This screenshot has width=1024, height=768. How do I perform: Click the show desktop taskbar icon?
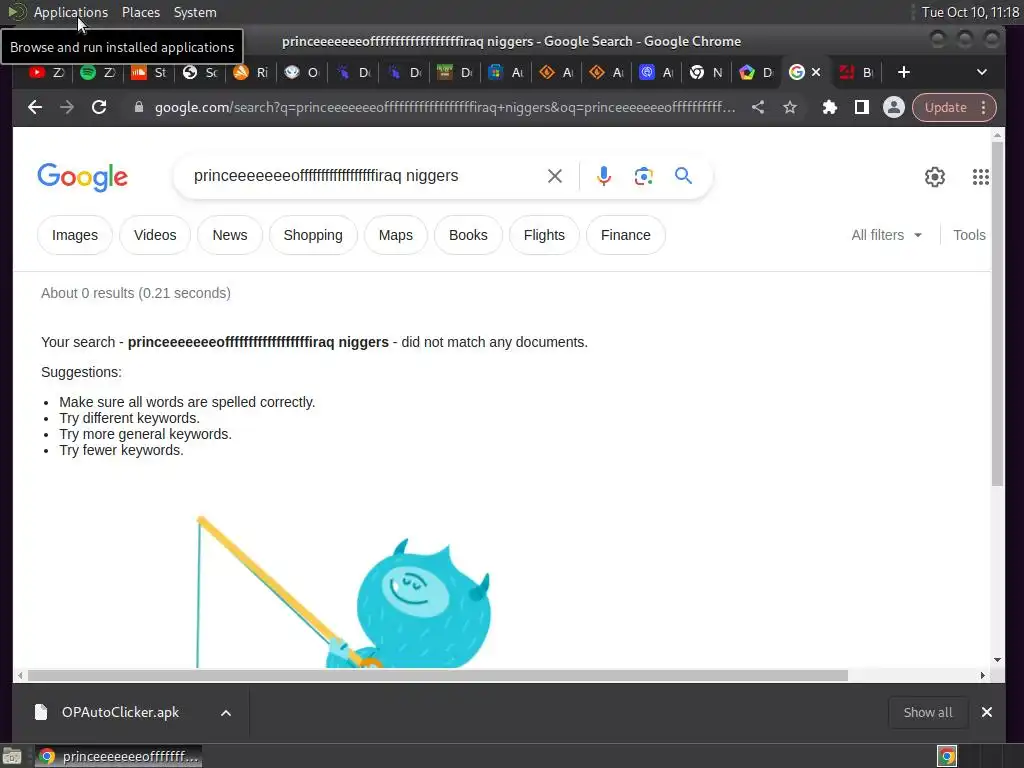click(x=12, y=757)
